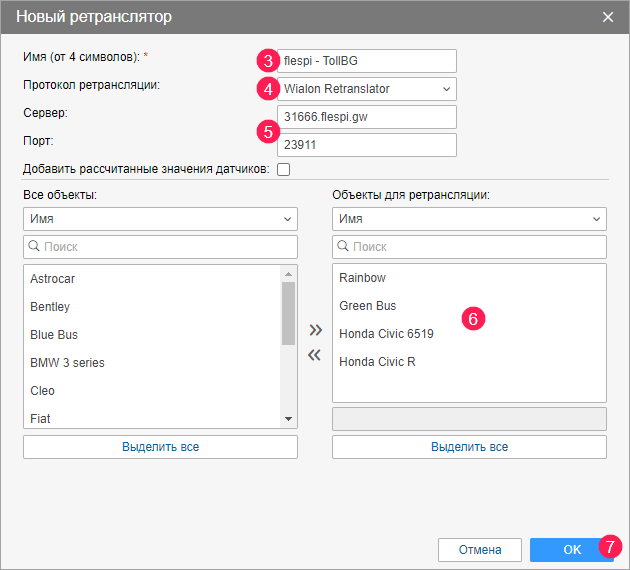Expand the Имя filter under Объекты для ретрансляции
630x570 pixels.
(x=469, y=219)
